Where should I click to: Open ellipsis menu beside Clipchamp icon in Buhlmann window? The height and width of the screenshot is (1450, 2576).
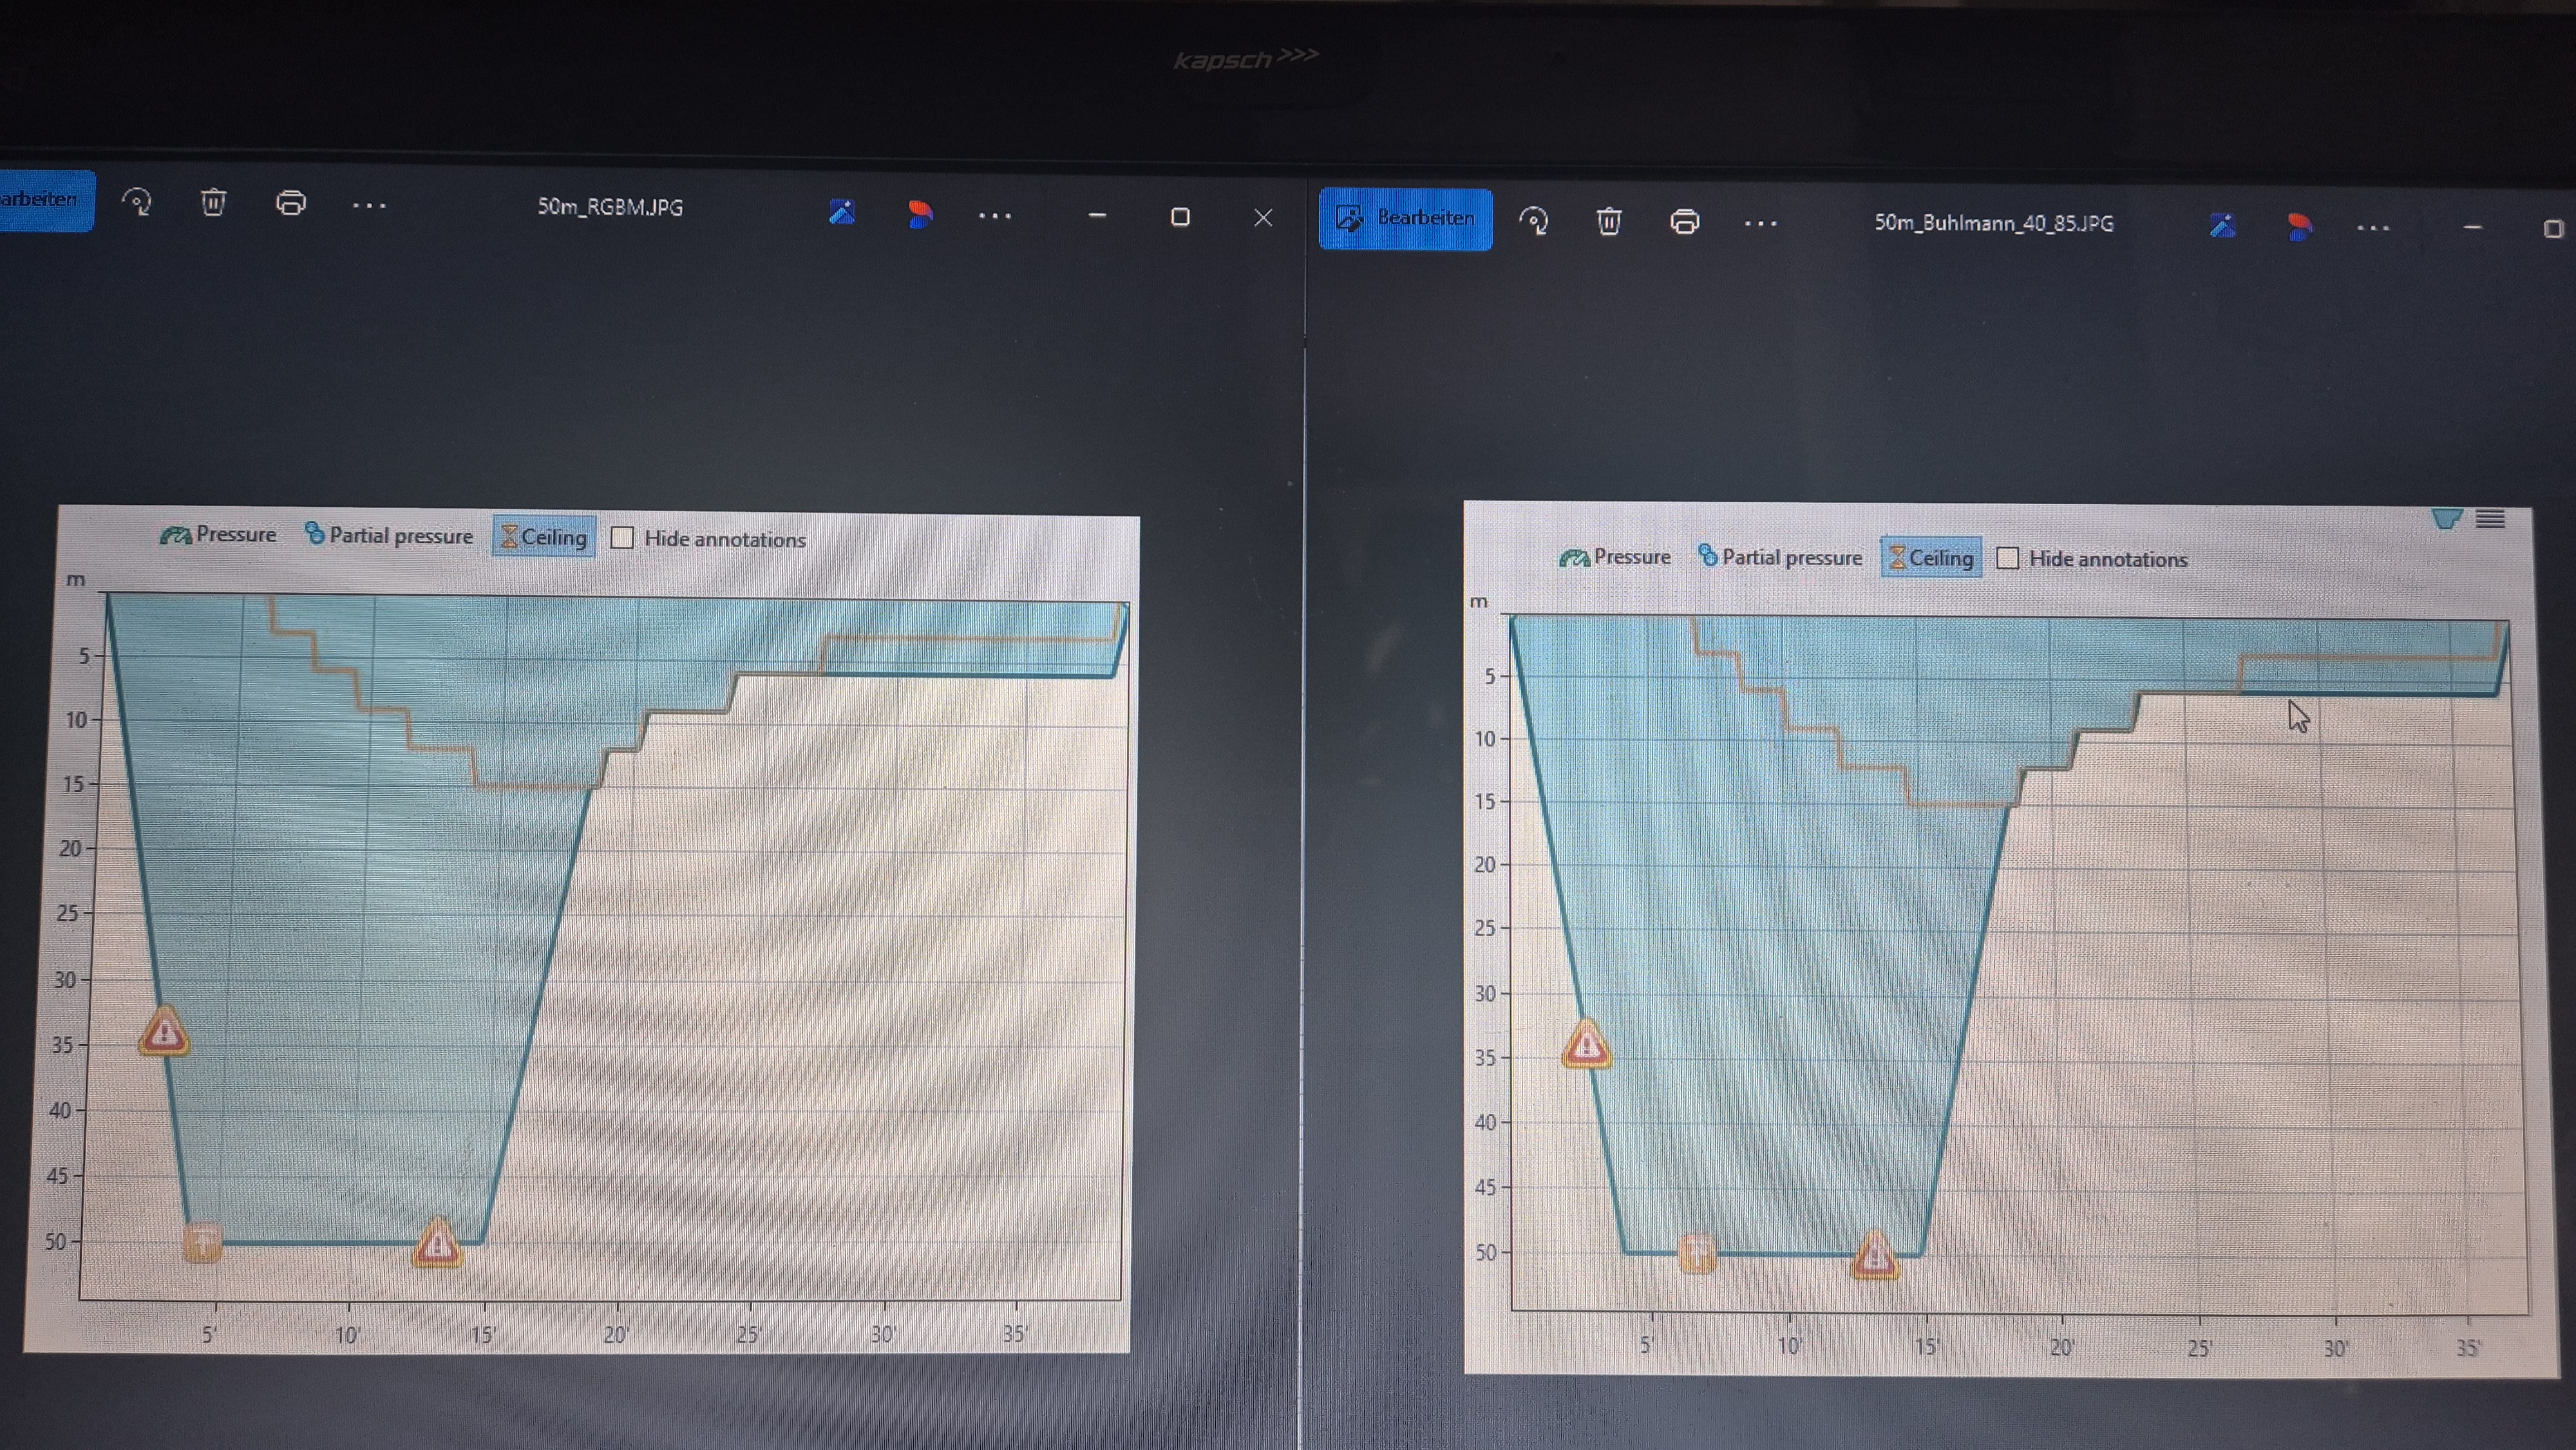point(2374,229)
